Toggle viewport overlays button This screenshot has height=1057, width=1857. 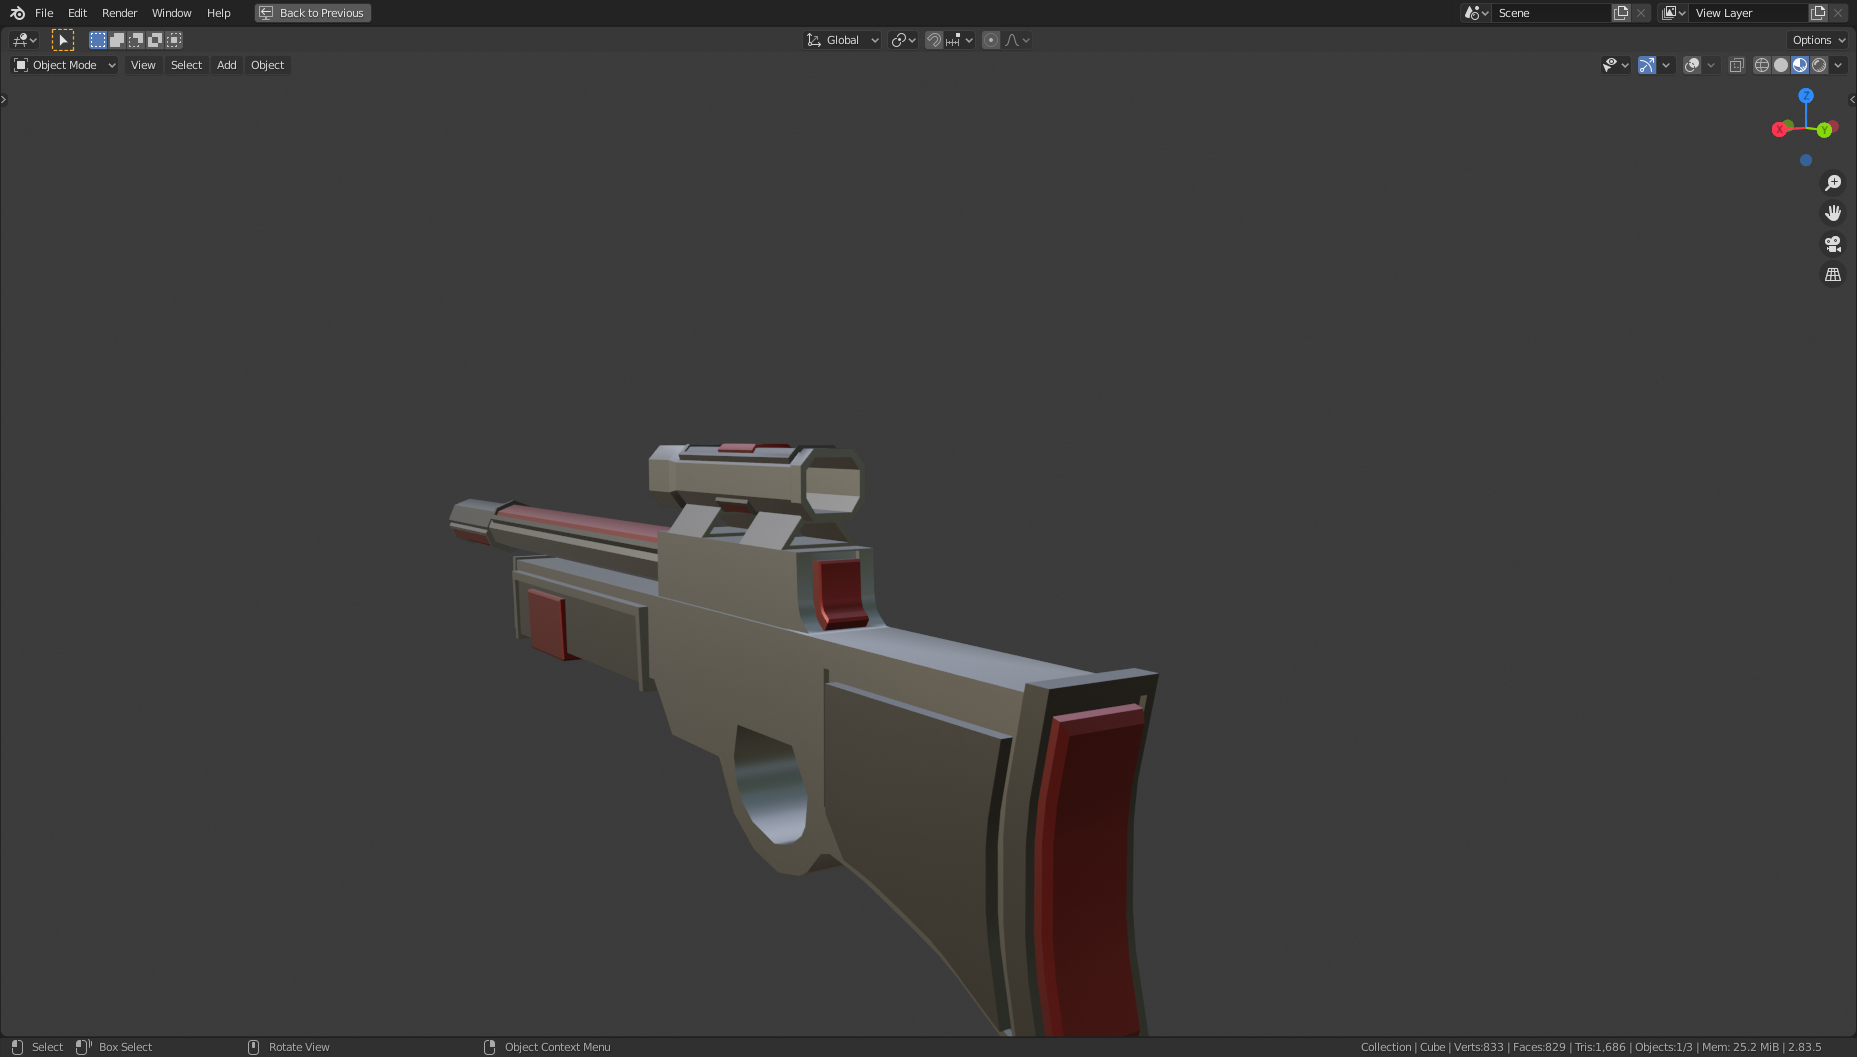tap(1691, 64)
